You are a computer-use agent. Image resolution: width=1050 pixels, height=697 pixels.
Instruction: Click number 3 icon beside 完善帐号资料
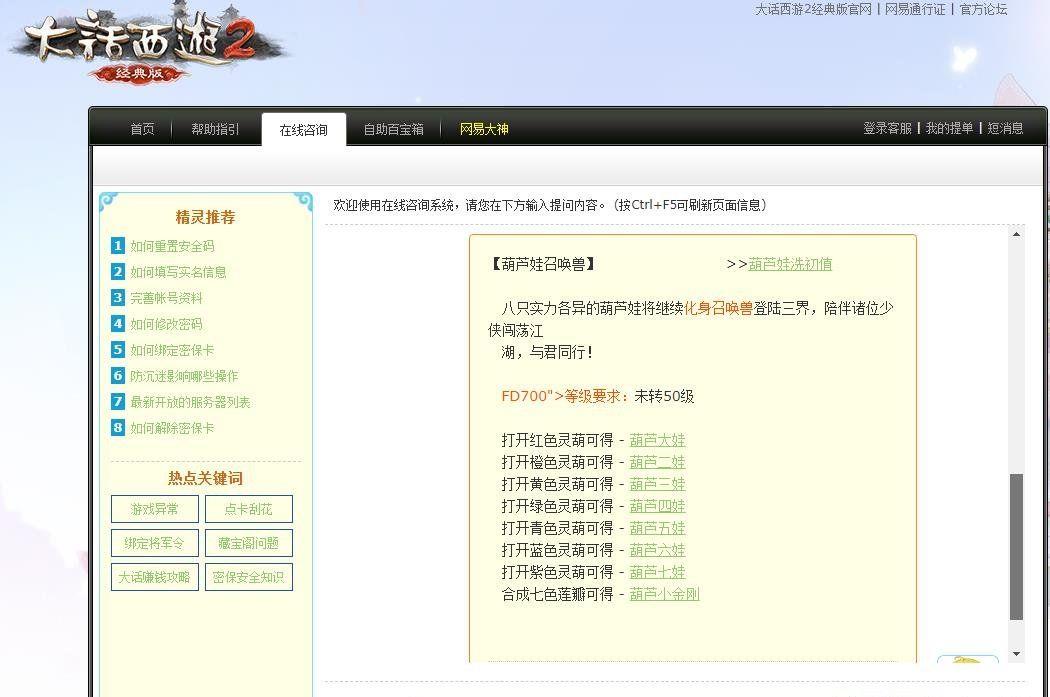[x=118, y=298]
